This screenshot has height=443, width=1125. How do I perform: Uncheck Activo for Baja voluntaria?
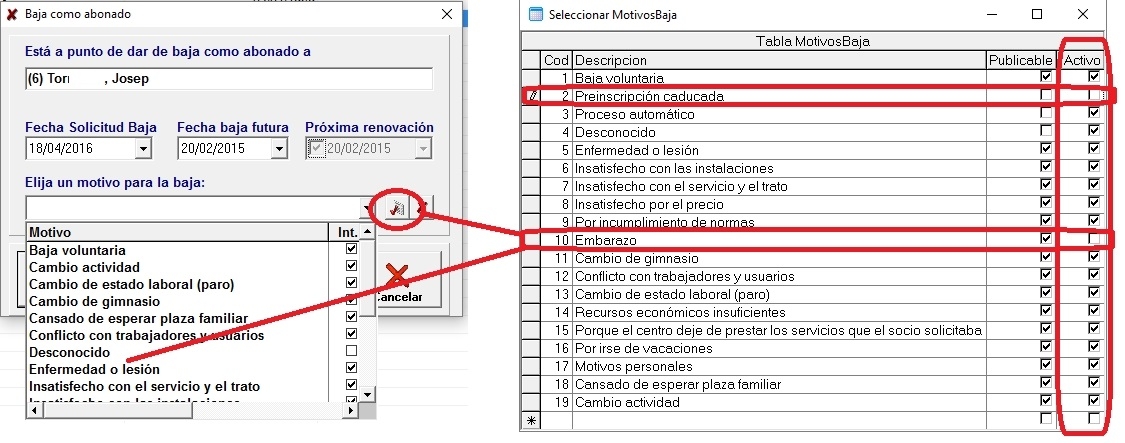click(x=1093, y=76)
